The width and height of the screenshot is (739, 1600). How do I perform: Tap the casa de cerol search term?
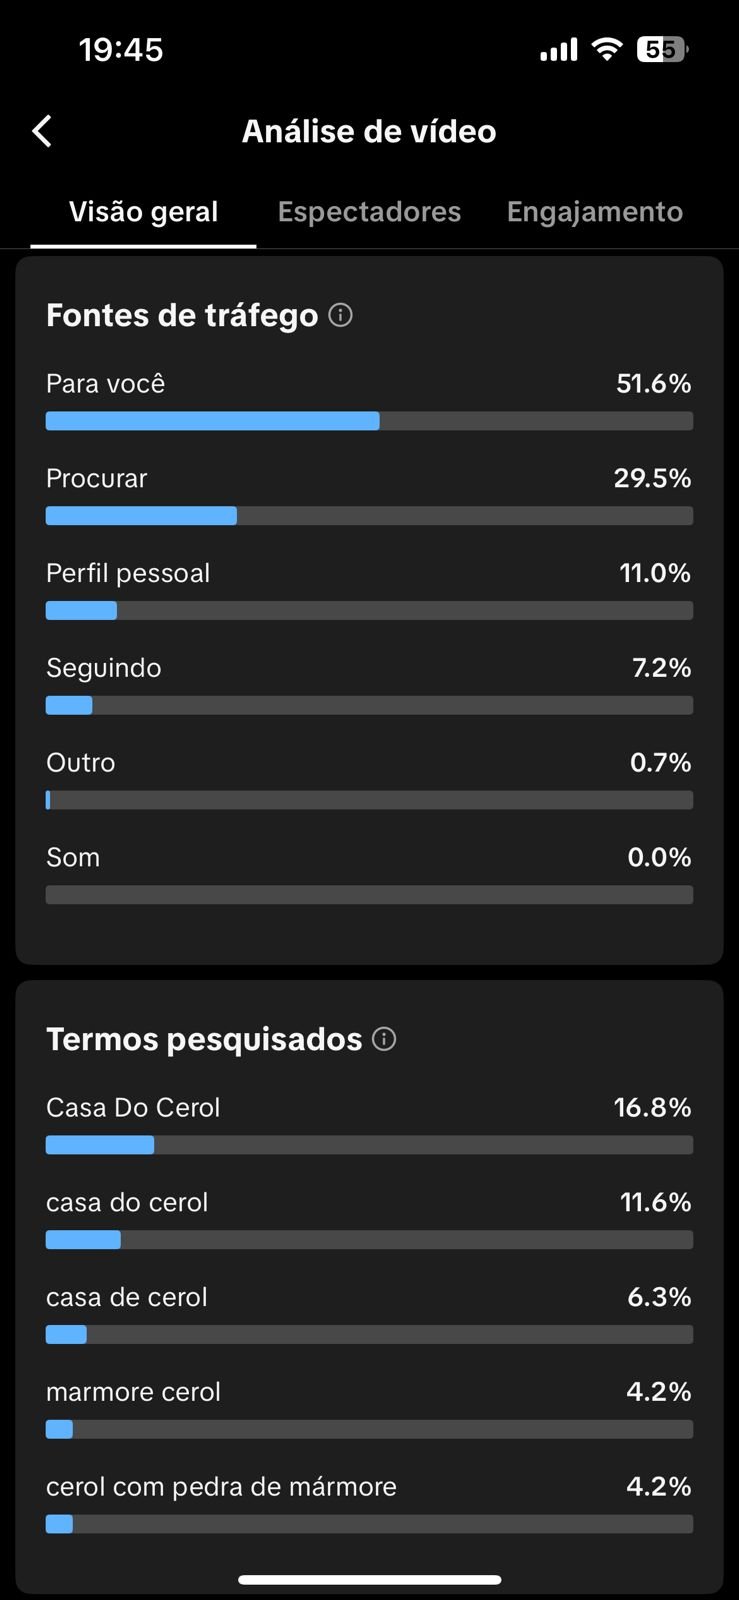(127, 1297)
